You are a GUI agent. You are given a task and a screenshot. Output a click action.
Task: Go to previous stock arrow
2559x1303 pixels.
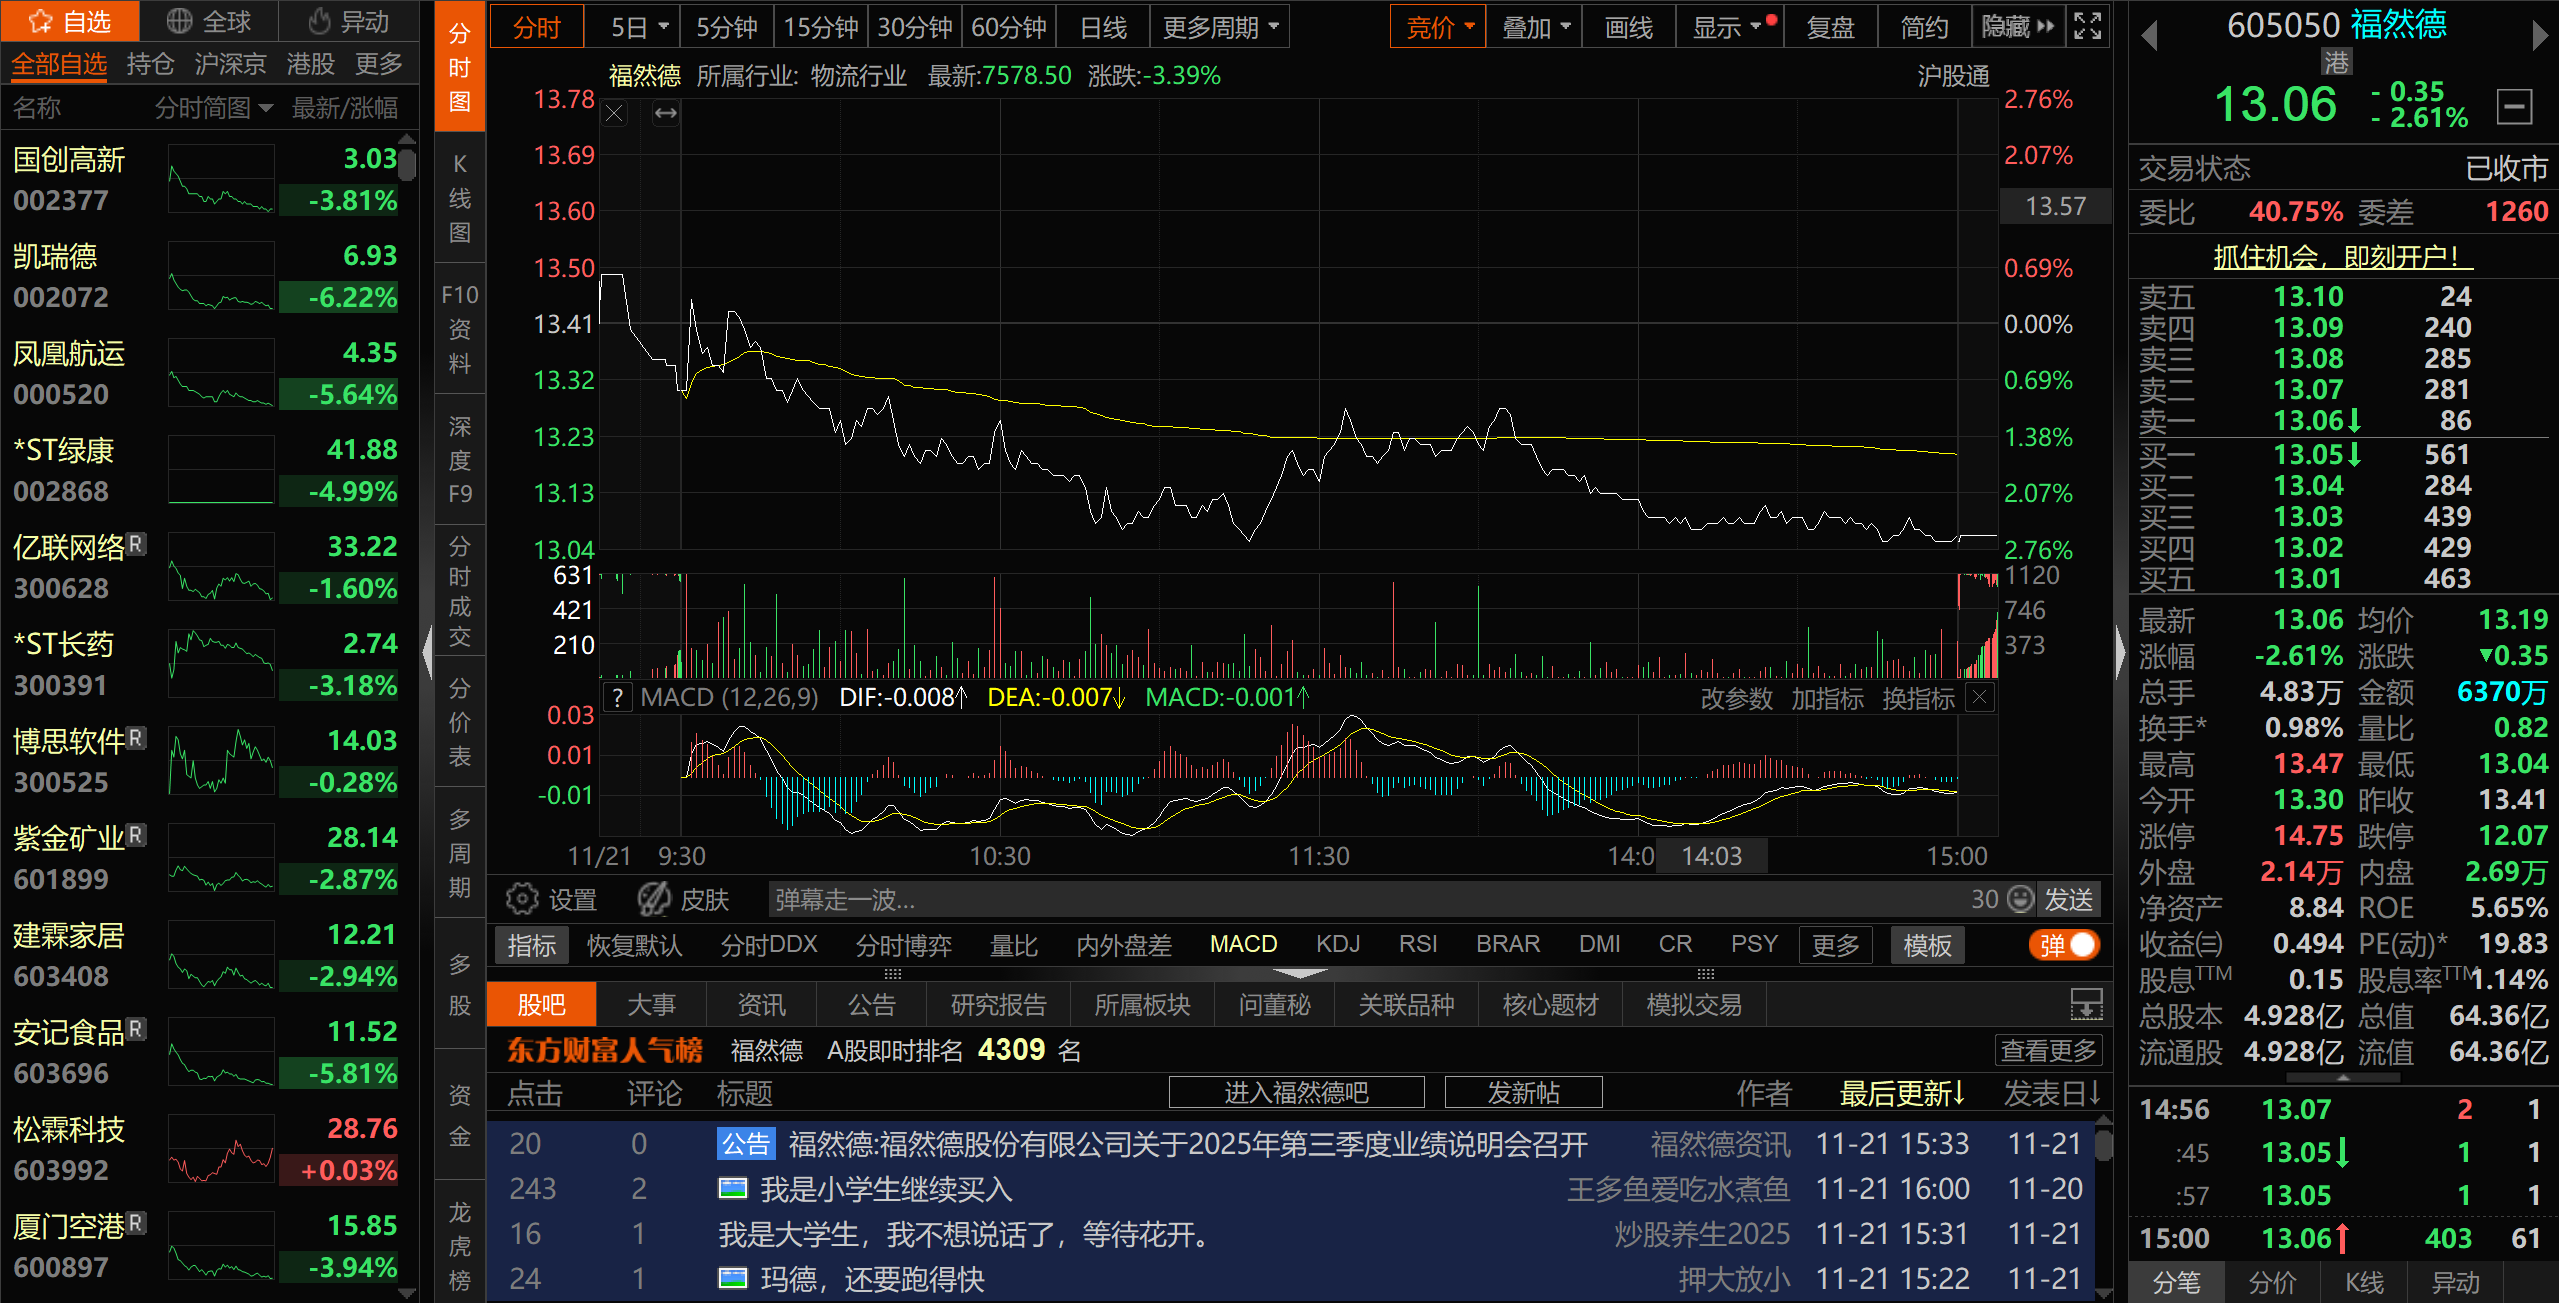(2149, 37)
